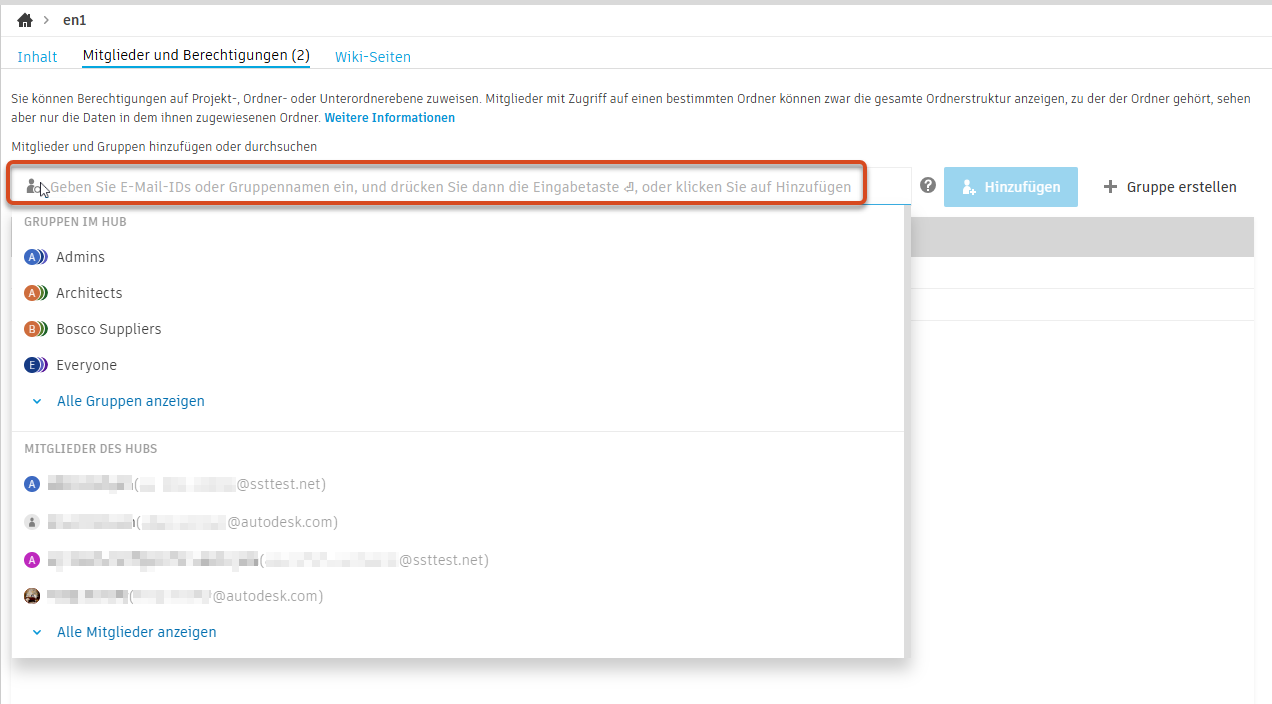Image resolution: width=1272 pixels, height=704 pixels.
Task: Select first member with @ssttest.net email
Action: [457, 484]
